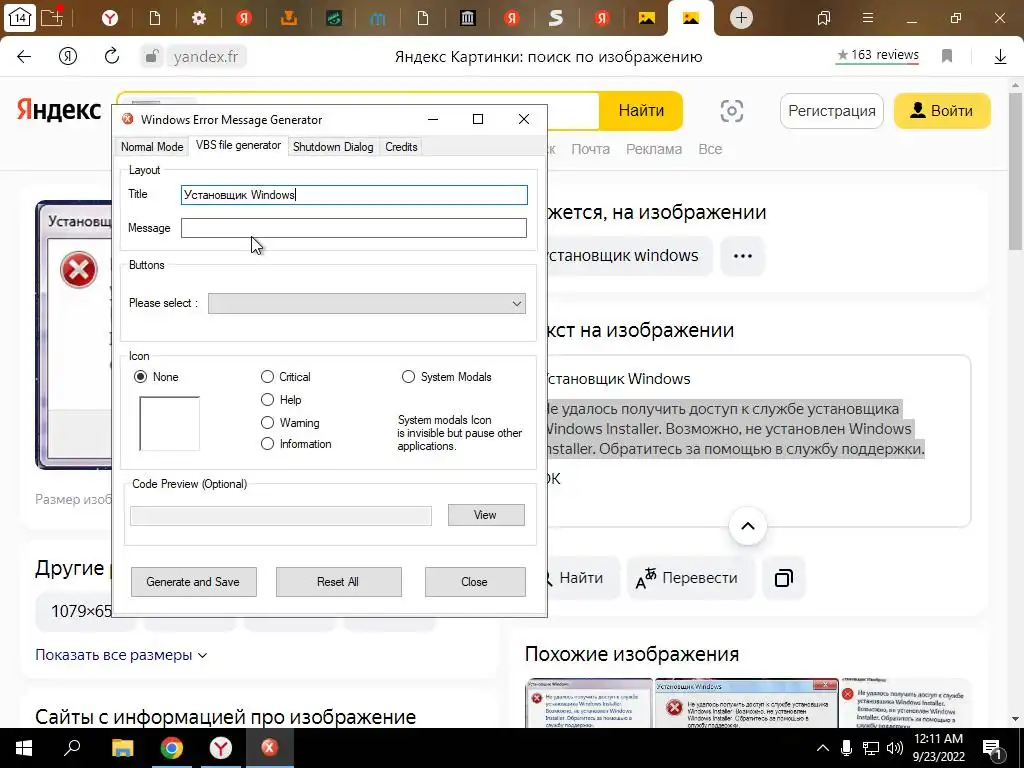Open taskbar search magnifier
The image size is (1024, 768).
tap(72, 748)
